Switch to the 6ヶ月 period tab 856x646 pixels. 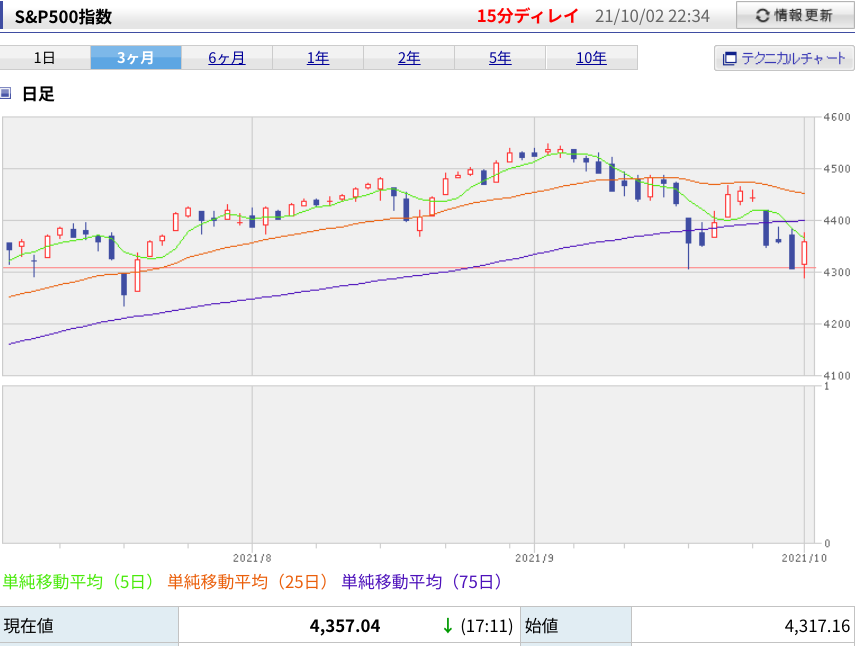coord(227,58)
